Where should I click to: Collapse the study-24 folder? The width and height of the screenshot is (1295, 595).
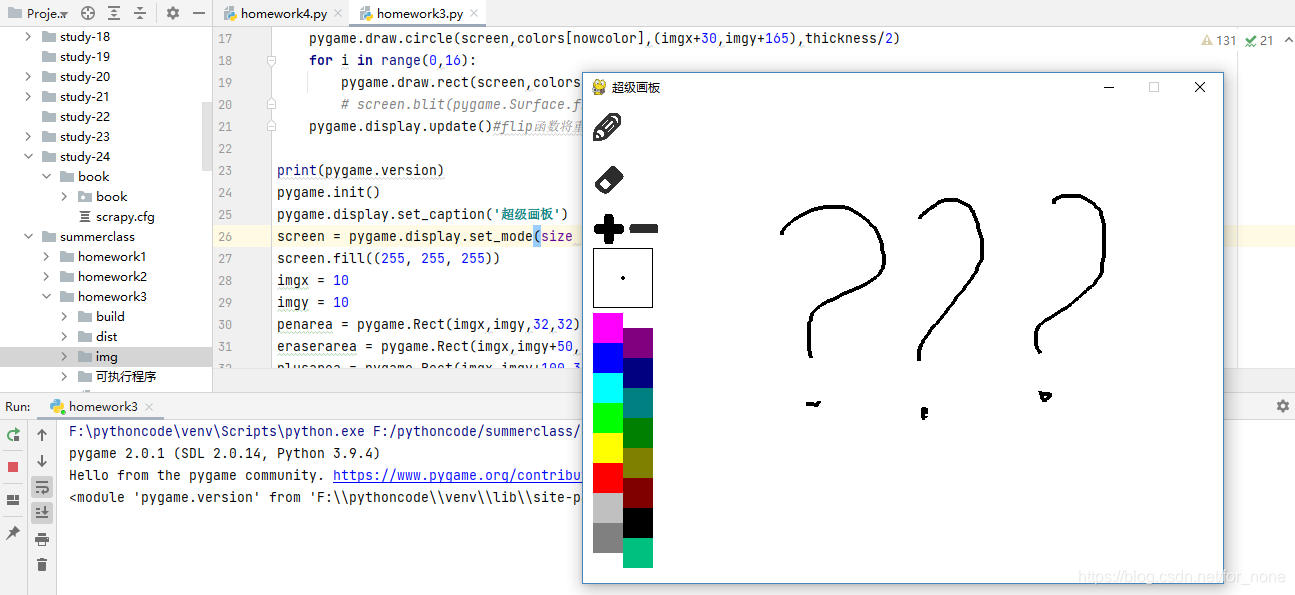(28, 157)
